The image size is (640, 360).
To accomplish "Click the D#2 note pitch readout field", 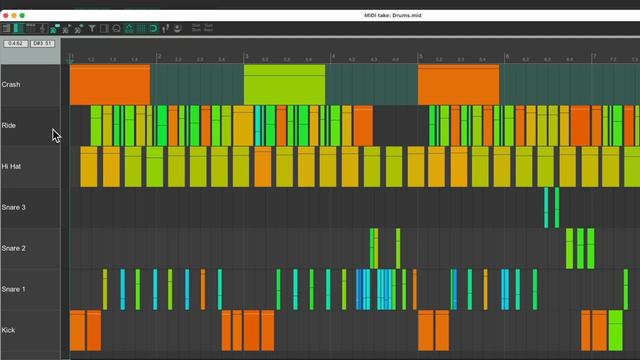I will (42, 43).
